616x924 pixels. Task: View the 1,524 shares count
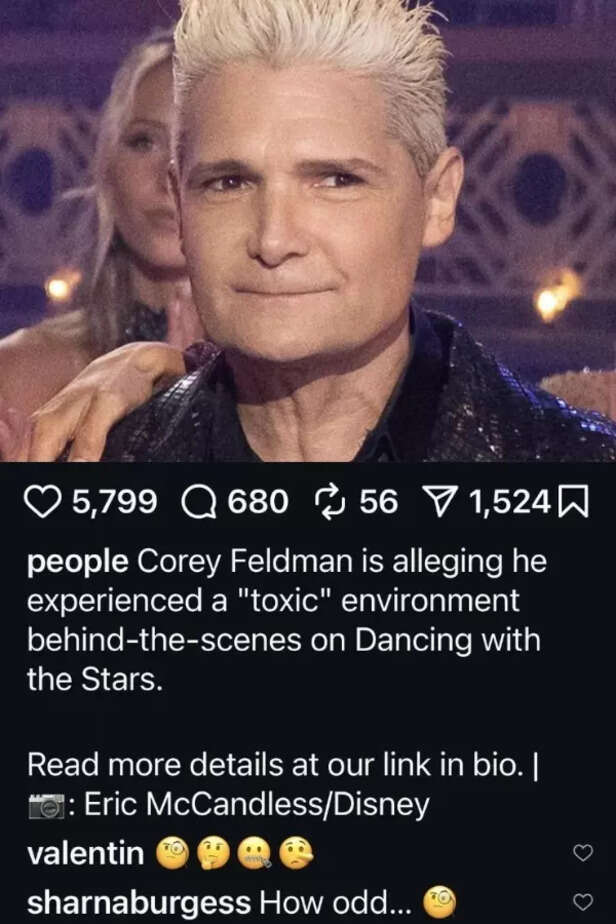coord(510,503)
